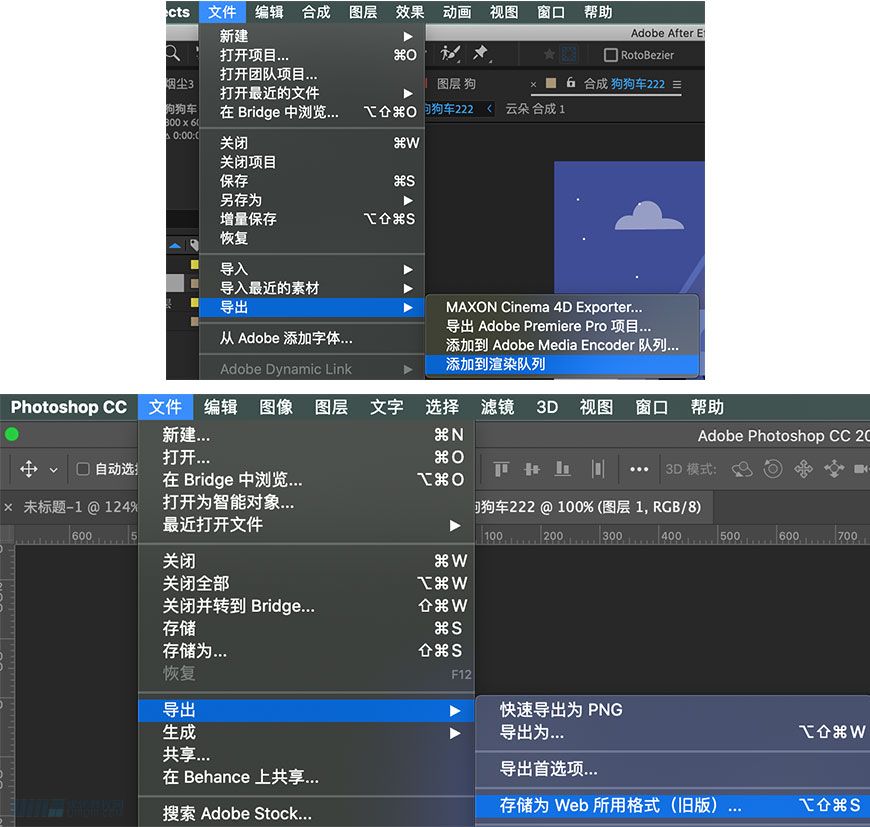Choose 导出首选项... in Photoshop
Image resolution: width=870 pixels, height=827 pixels.
pyautogui.click(x=672, y=769)
